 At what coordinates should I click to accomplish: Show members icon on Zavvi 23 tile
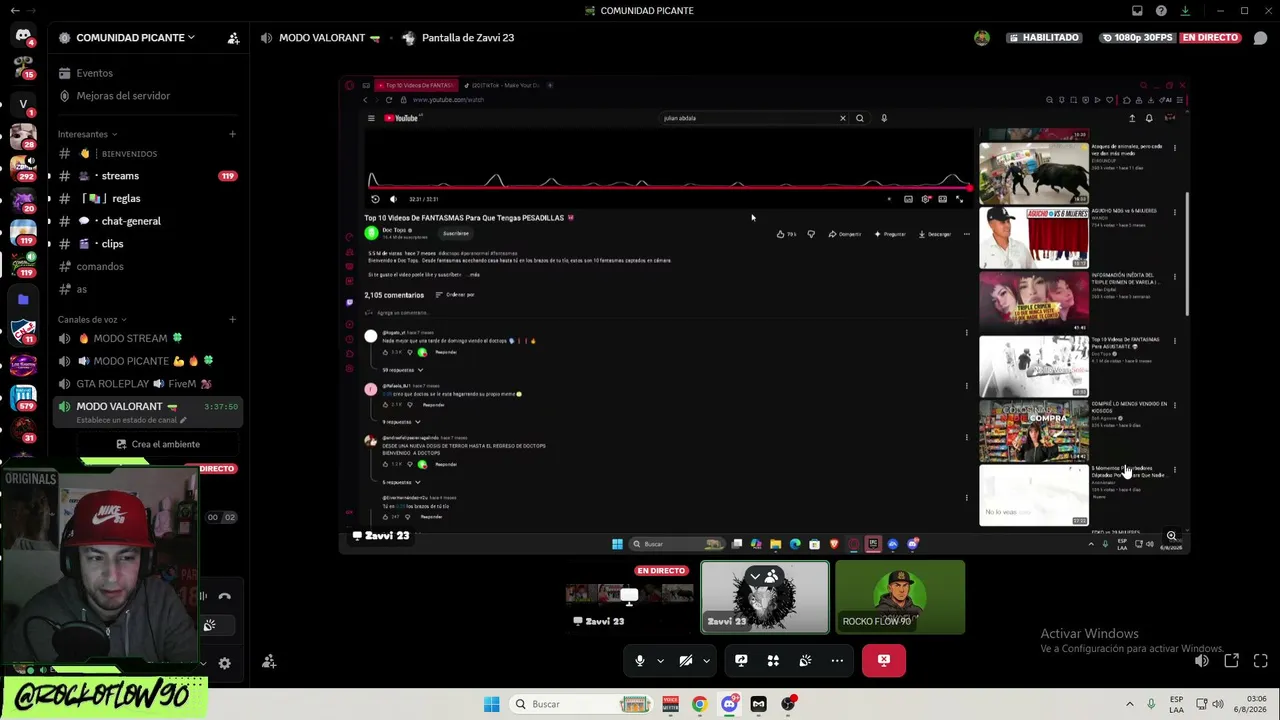coord(771,576)
